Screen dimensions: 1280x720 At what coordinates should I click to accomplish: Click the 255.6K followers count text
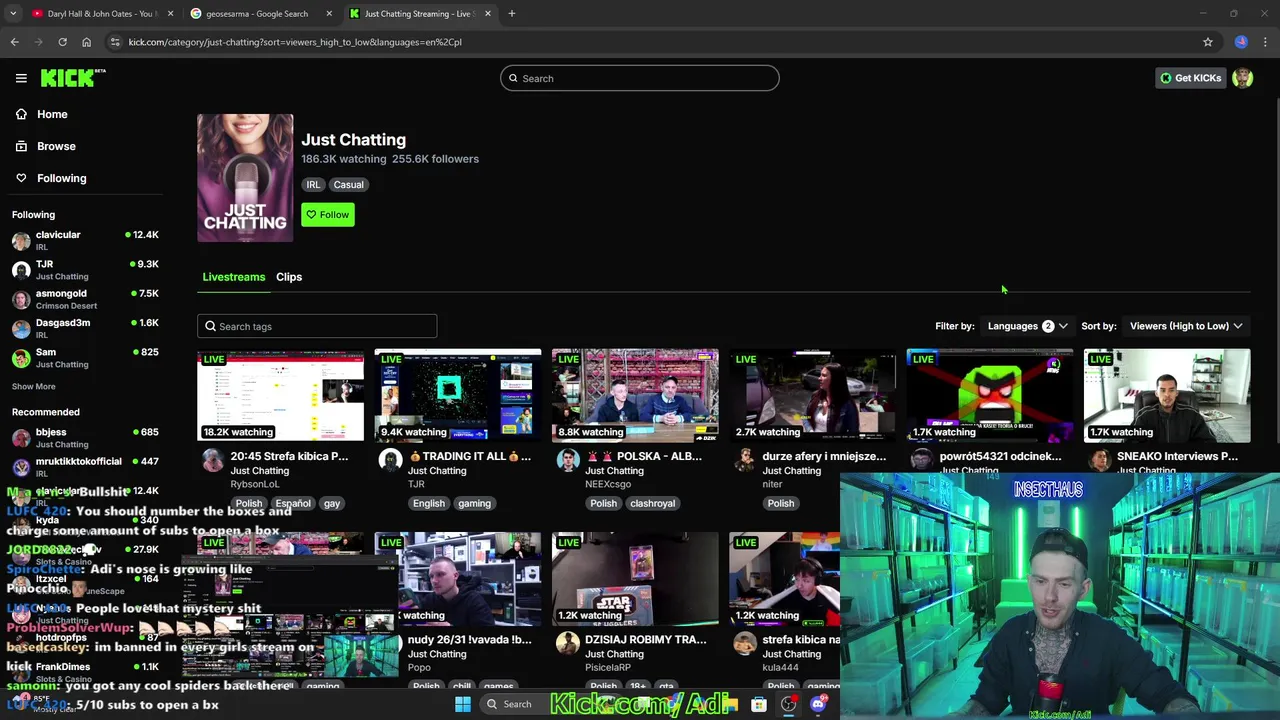coord(435,159)
